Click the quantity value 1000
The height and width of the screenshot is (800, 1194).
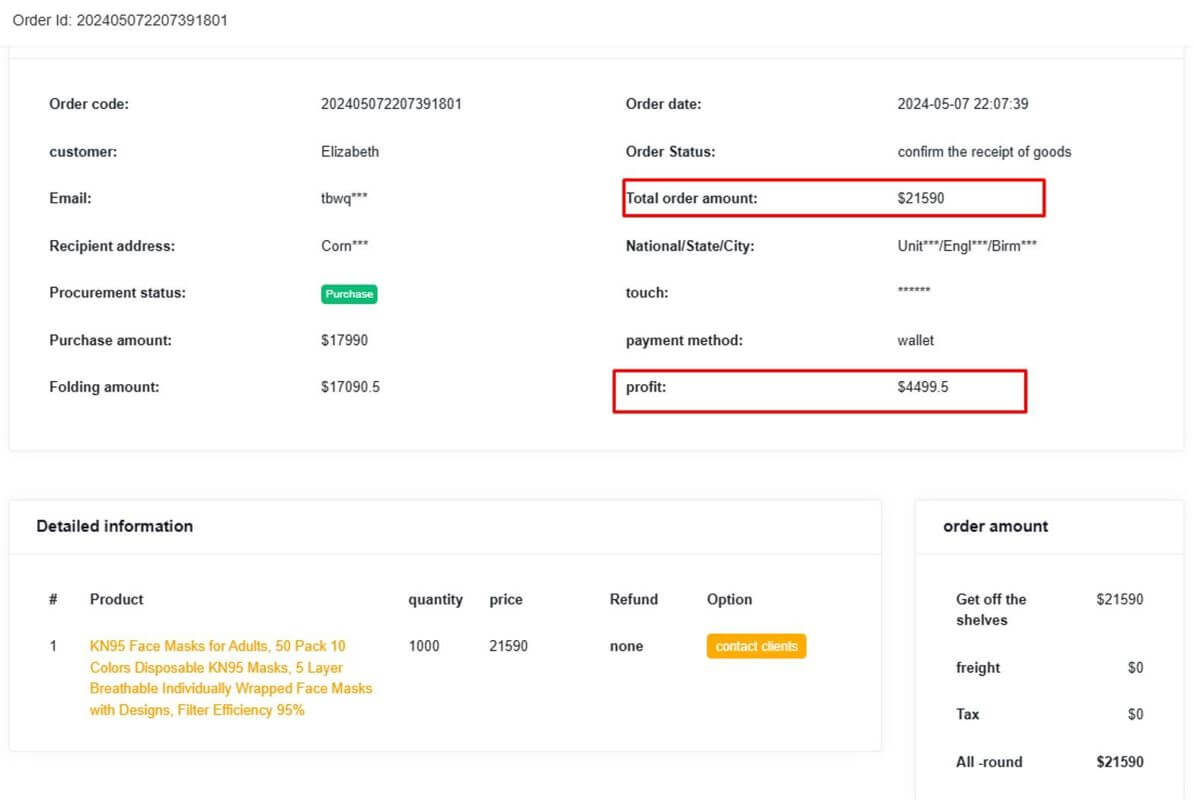(x=424, y=646)
